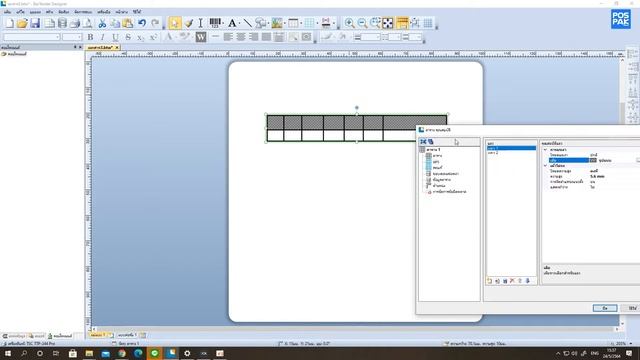640x360 pixels.
Task: Create a new document from toolbar
Action: (x=9, y=23)
